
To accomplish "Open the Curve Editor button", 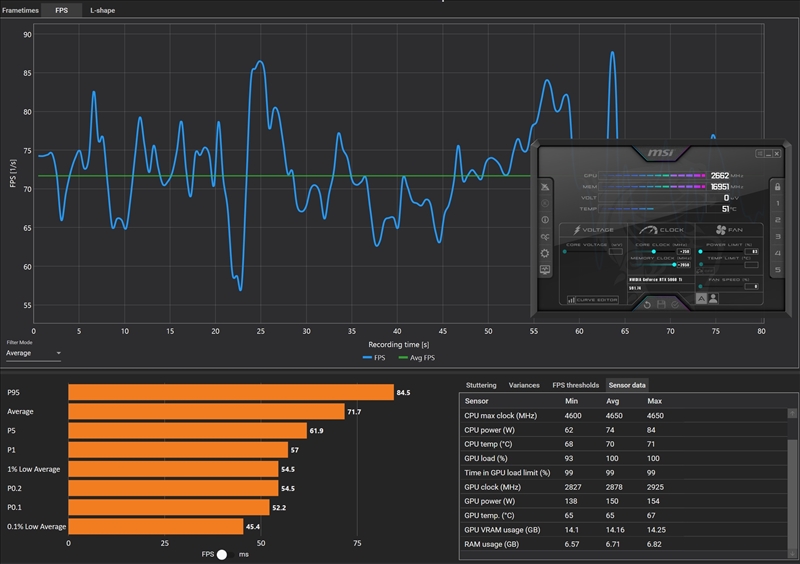I will [x=593, y=299].
